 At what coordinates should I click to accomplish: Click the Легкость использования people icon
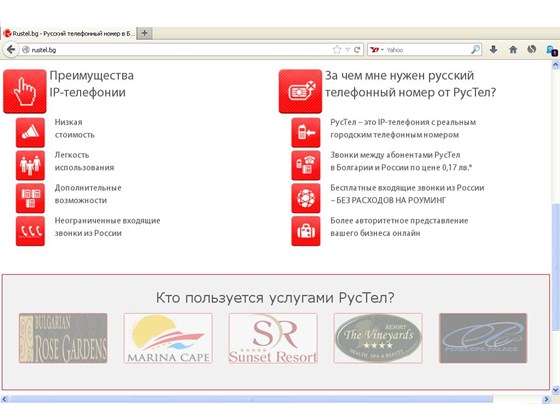click(30, 165)
